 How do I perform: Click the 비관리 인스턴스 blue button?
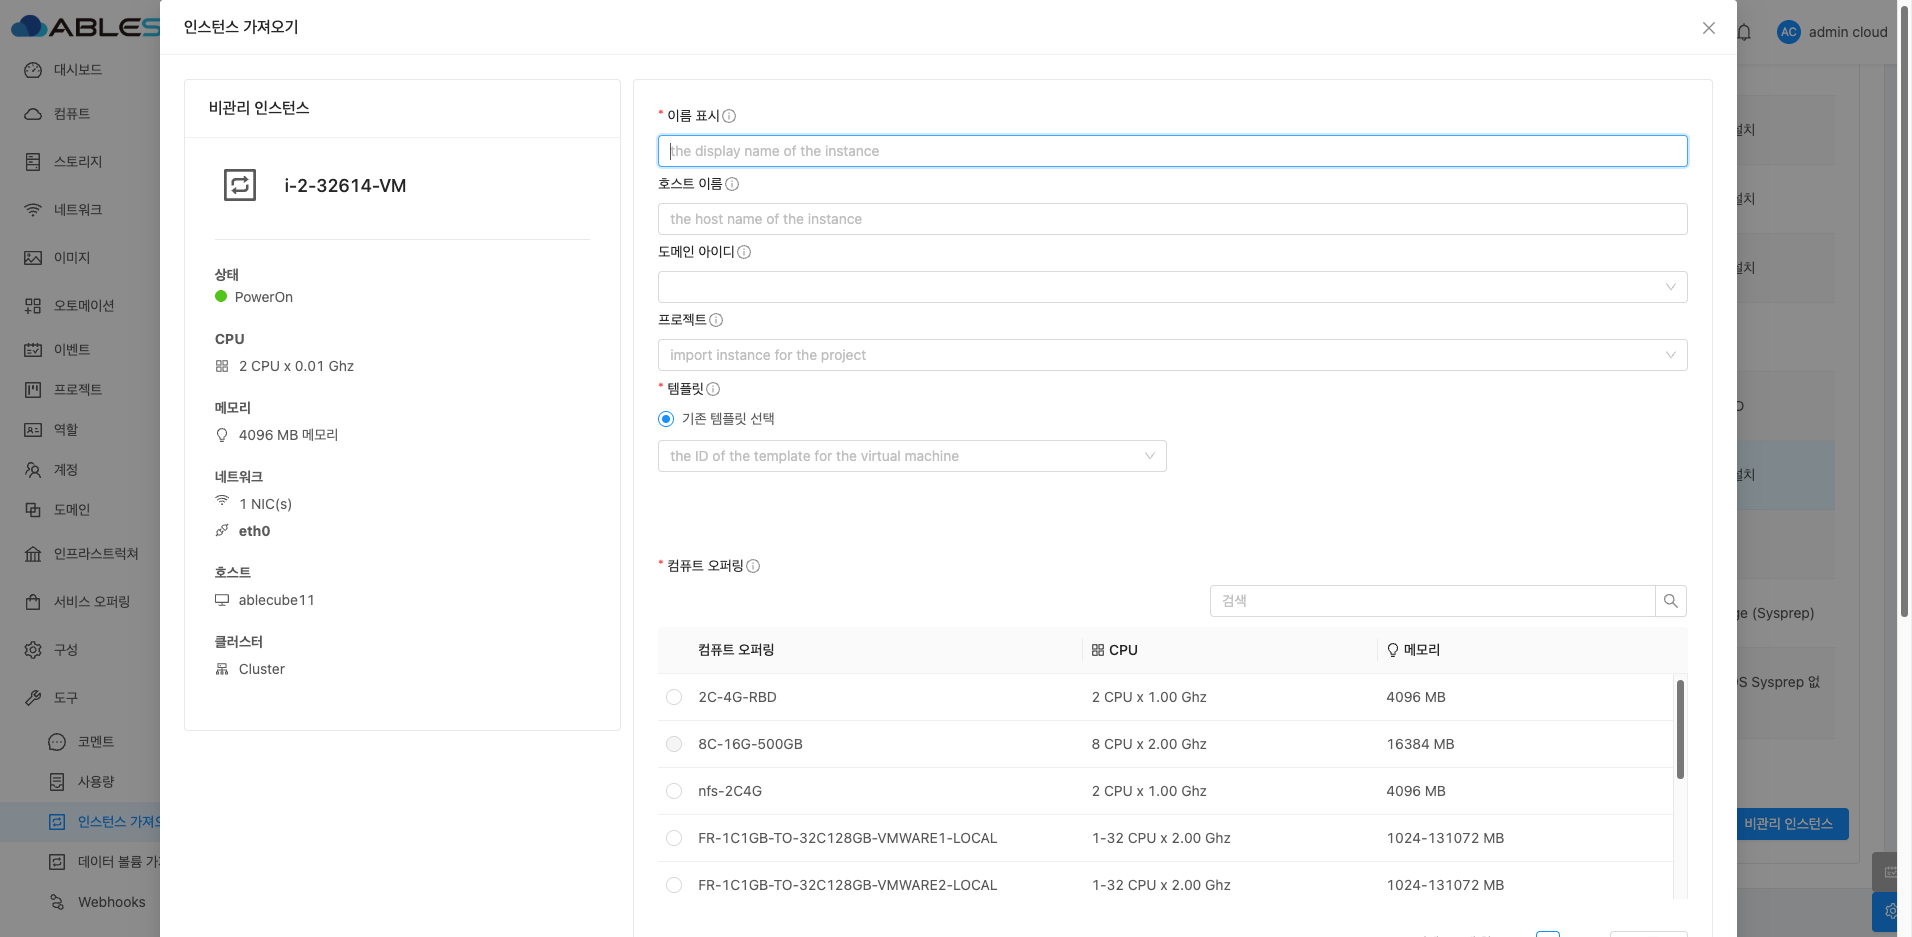1788,824
